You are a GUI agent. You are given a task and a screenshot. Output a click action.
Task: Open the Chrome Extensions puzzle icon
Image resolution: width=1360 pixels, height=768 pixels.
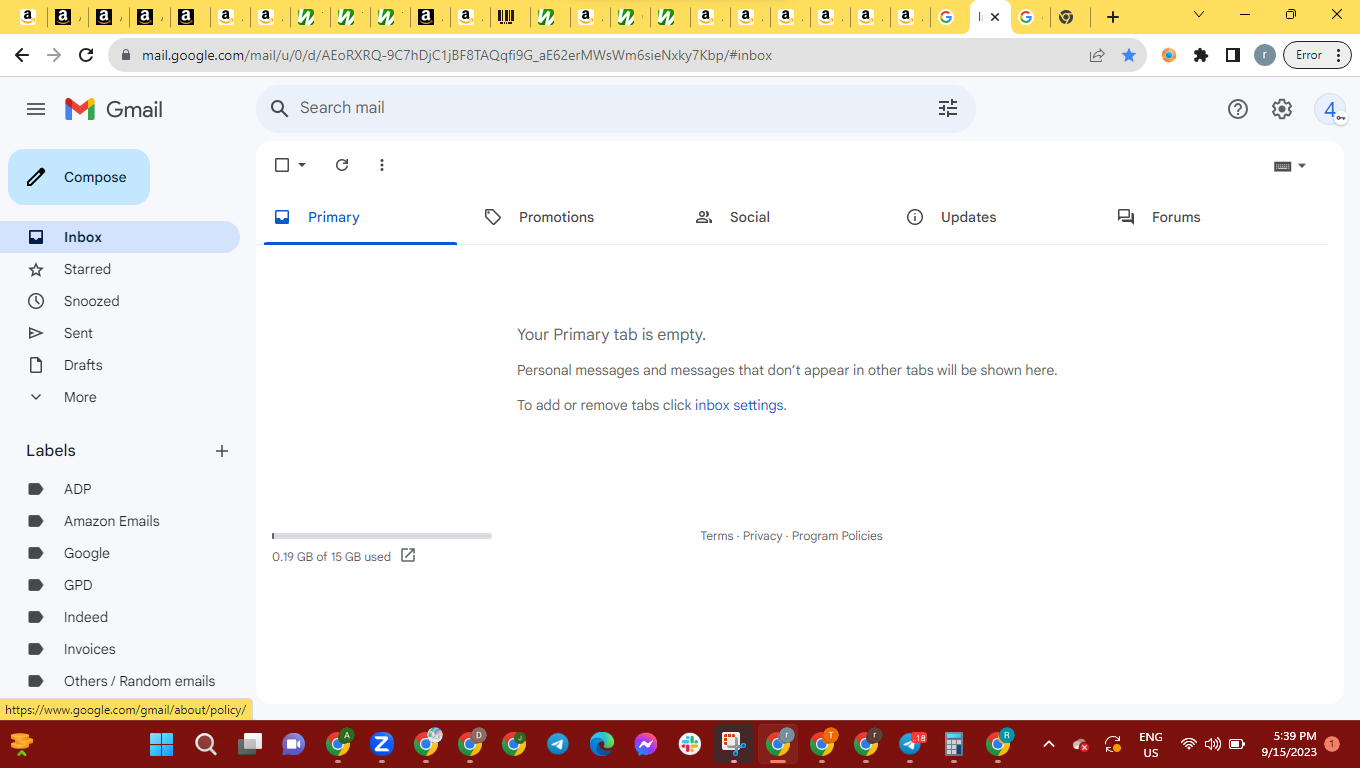click(x=1201, y=55)
